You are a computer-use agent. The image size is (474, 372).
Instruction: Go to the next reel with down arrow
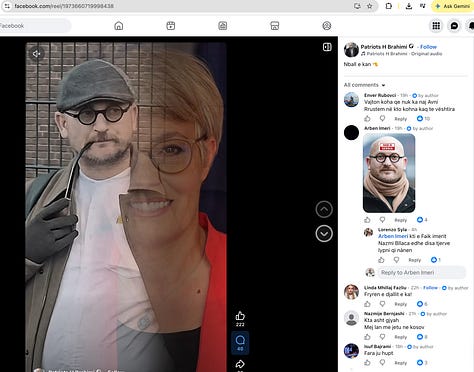(324, 234)
